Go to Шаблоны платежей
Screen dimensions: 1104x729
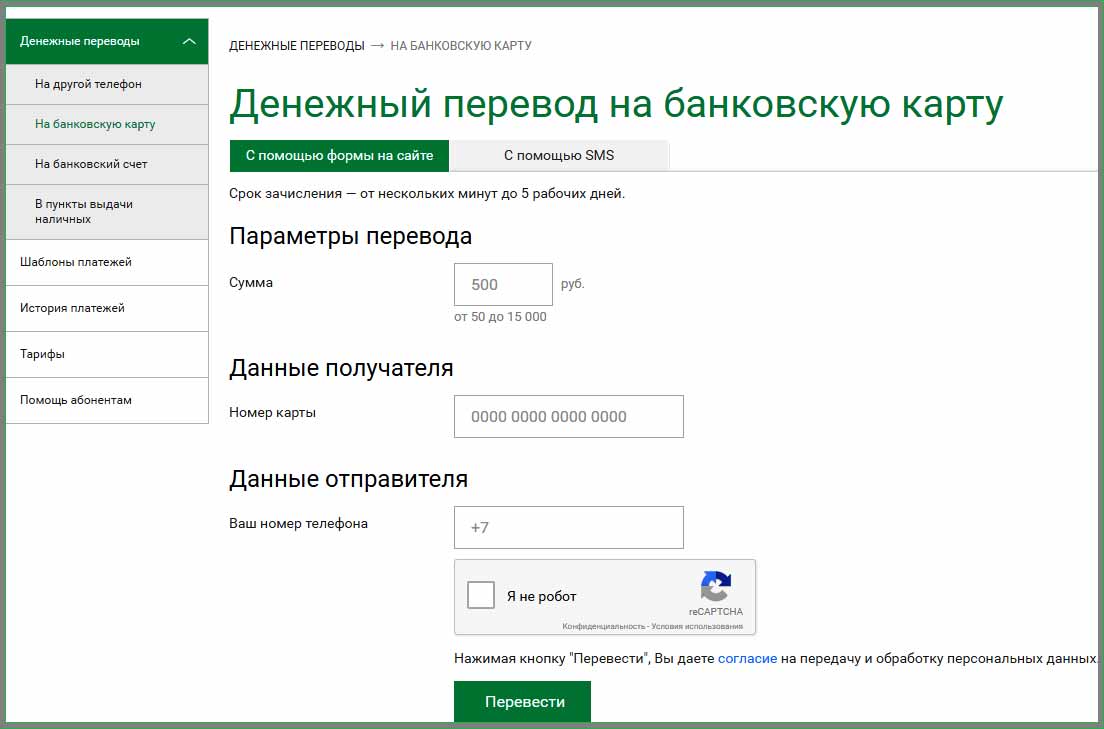107,263
